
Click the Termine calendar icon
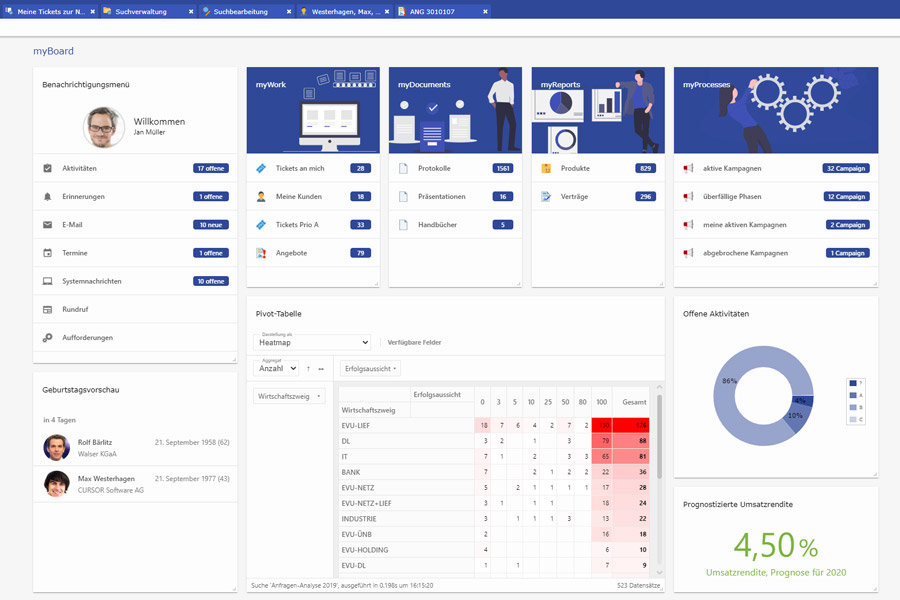point(47,253)
